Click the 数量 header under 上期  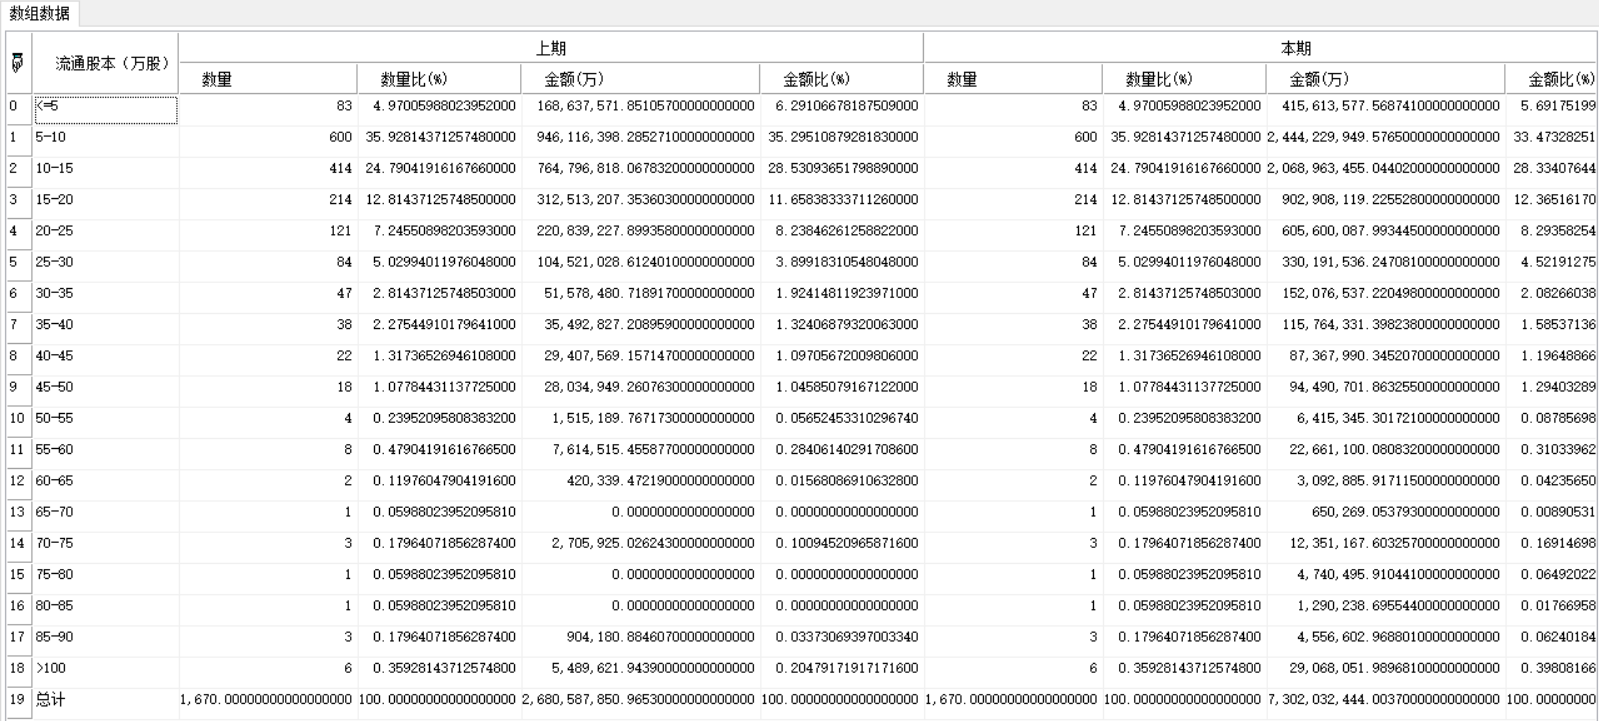point(217,79)
